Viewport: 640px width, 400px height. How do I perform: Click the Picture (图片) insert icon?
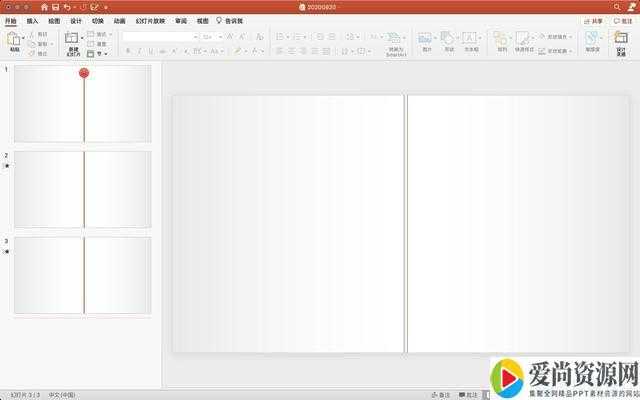coord(426,40)
